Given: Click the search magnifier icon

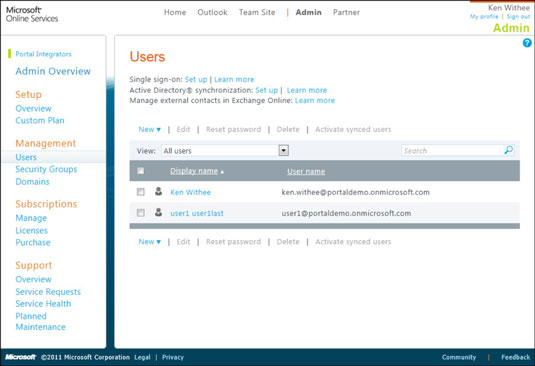Looking at the screenshot, I should (x=508, y=150).
